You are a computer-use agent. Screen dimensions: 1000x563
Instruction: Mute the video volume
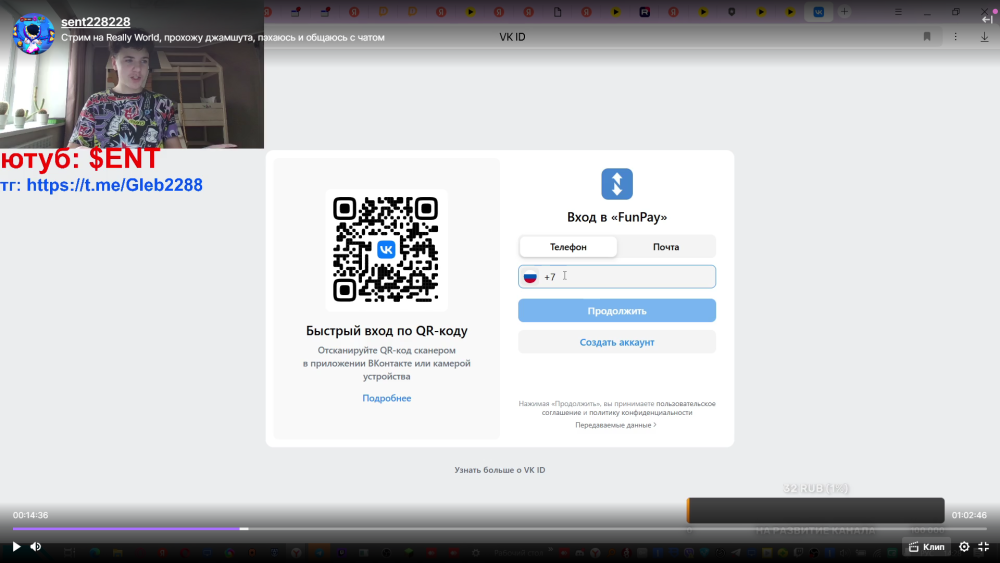click(36, 546)
